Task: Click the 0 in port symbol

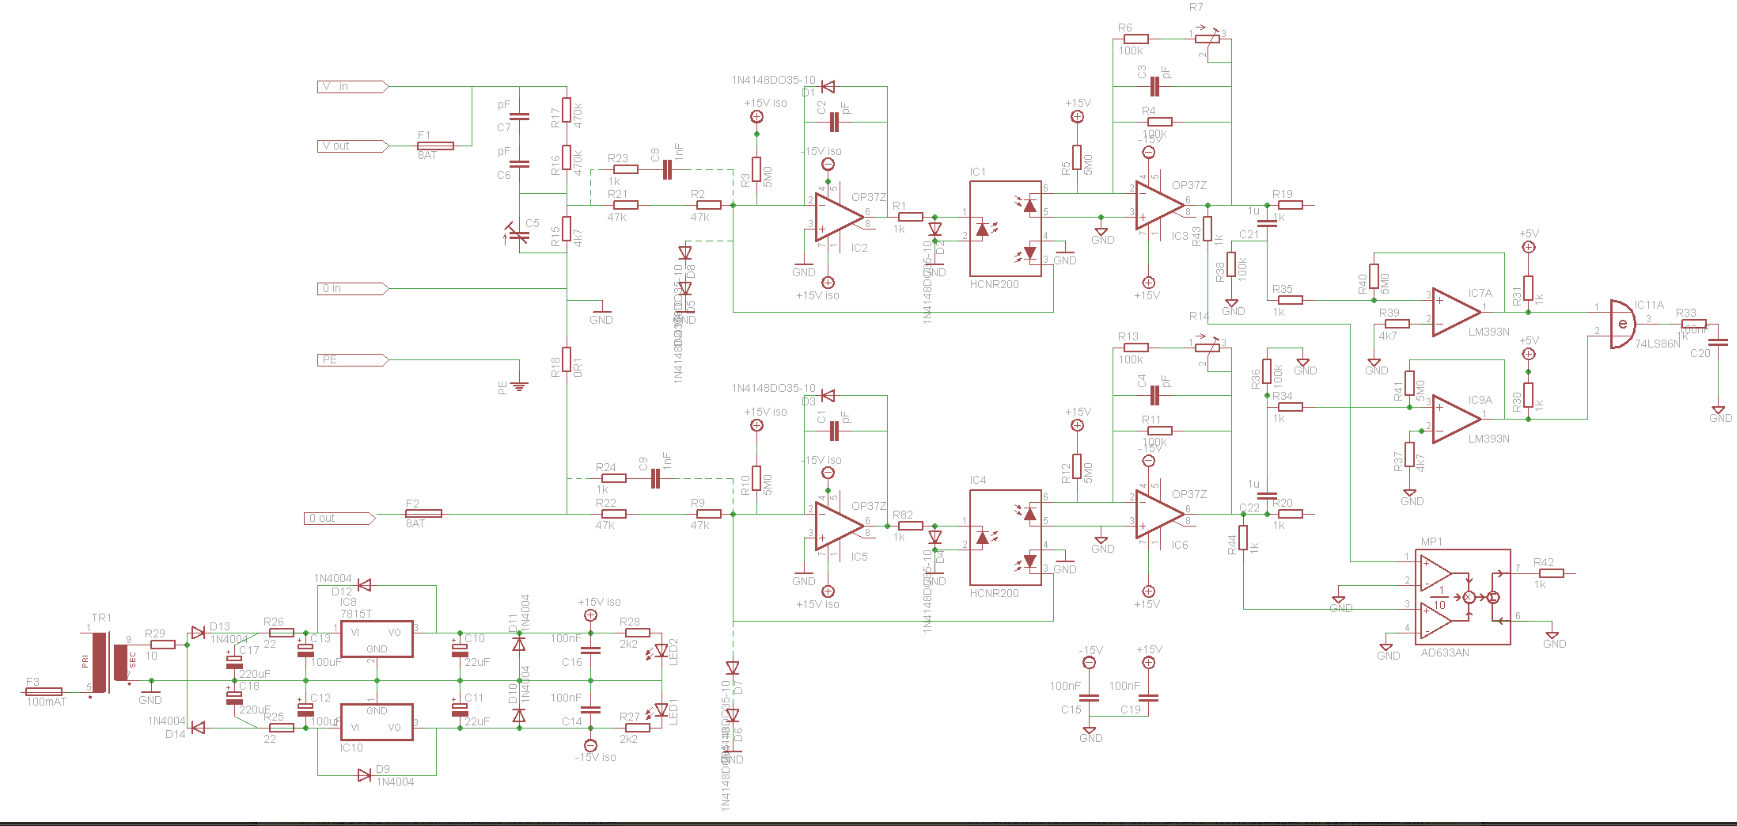Action: [353, 288]
